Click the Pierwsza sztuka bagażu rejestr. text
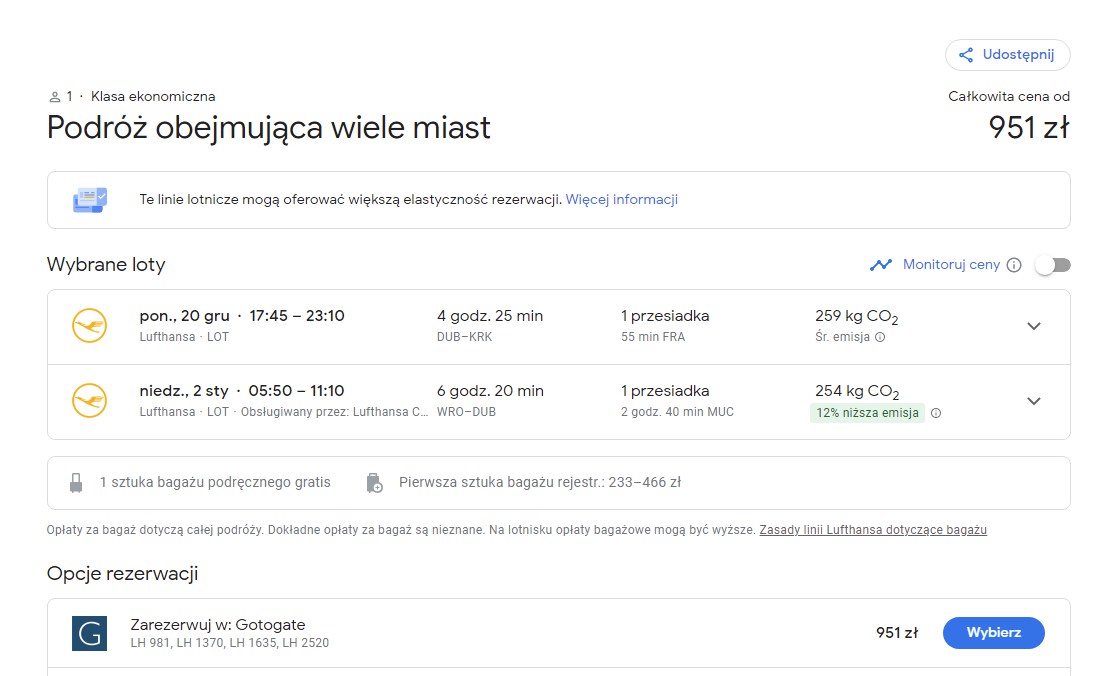The image size is (1100, 676). tap(539, 482)
